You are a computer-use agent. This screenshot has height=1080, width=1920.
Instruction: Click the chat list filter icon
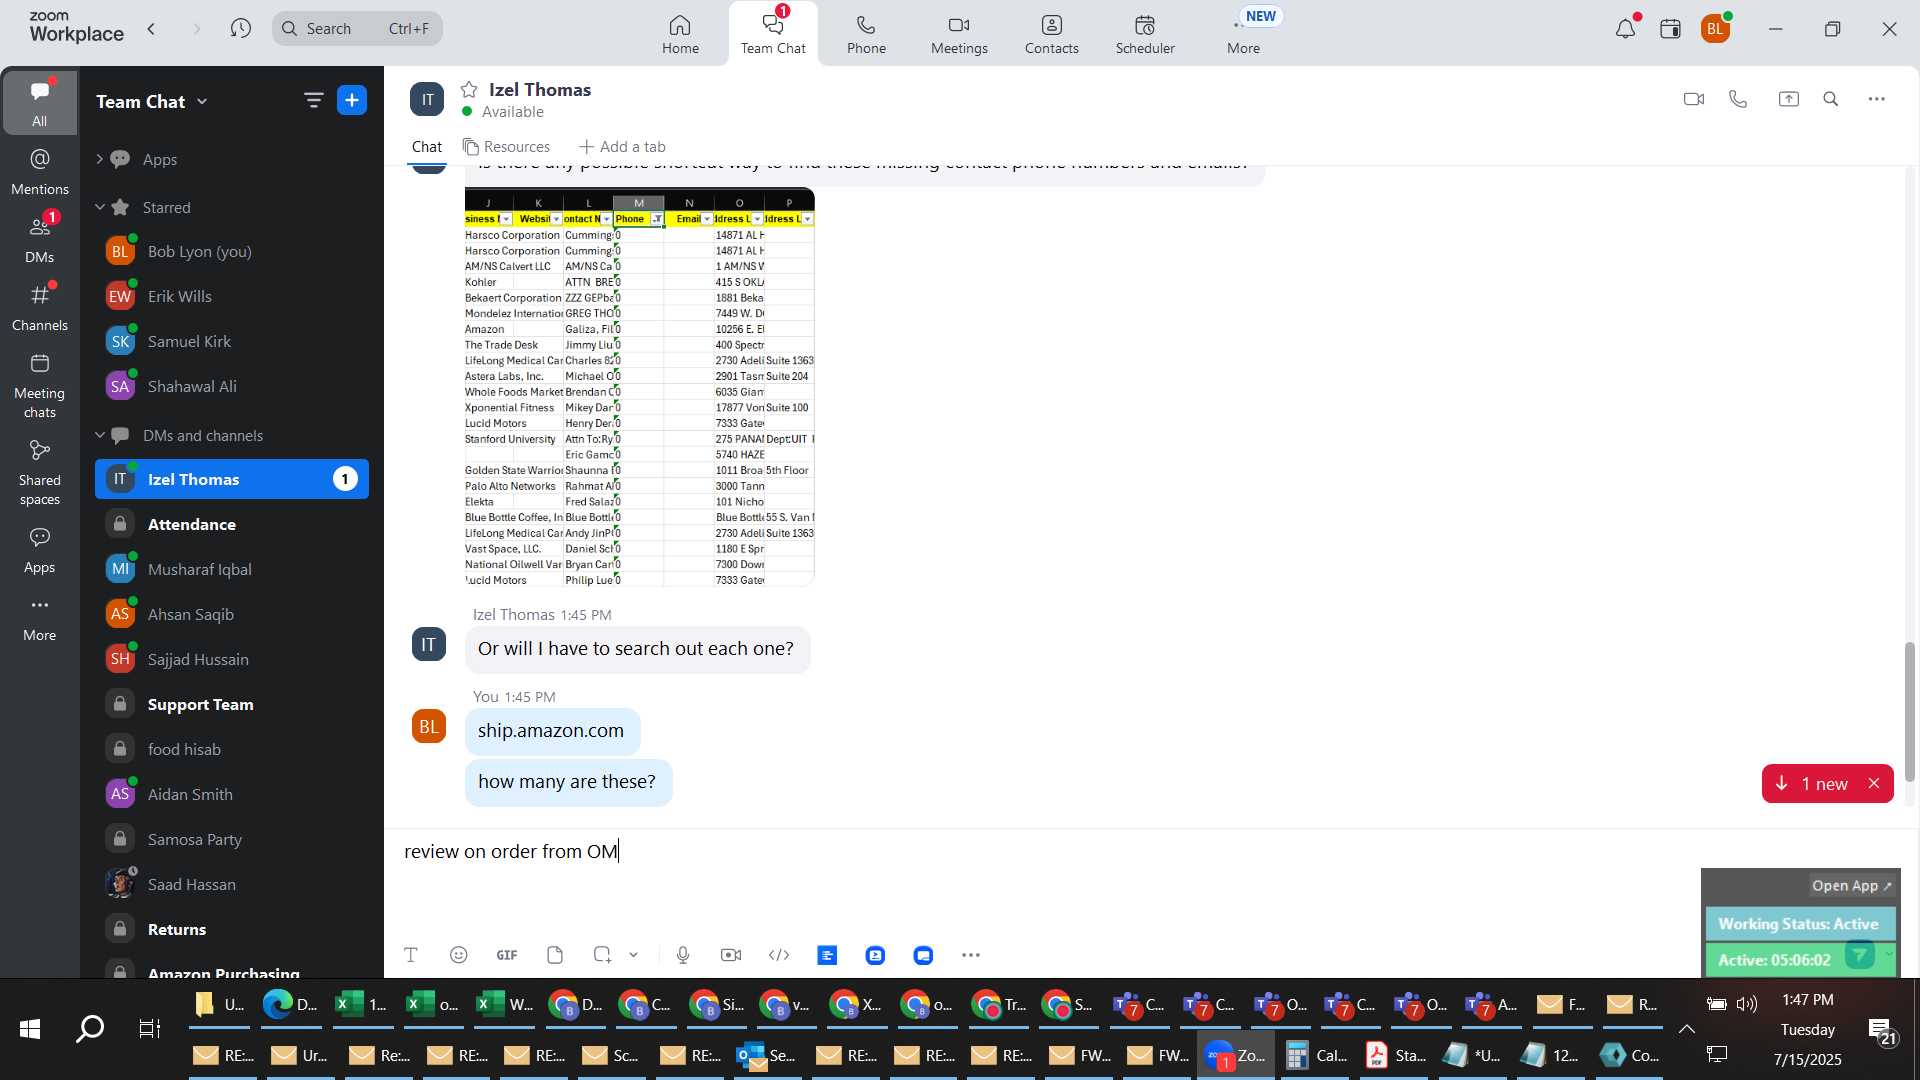[x=313, y=100]
